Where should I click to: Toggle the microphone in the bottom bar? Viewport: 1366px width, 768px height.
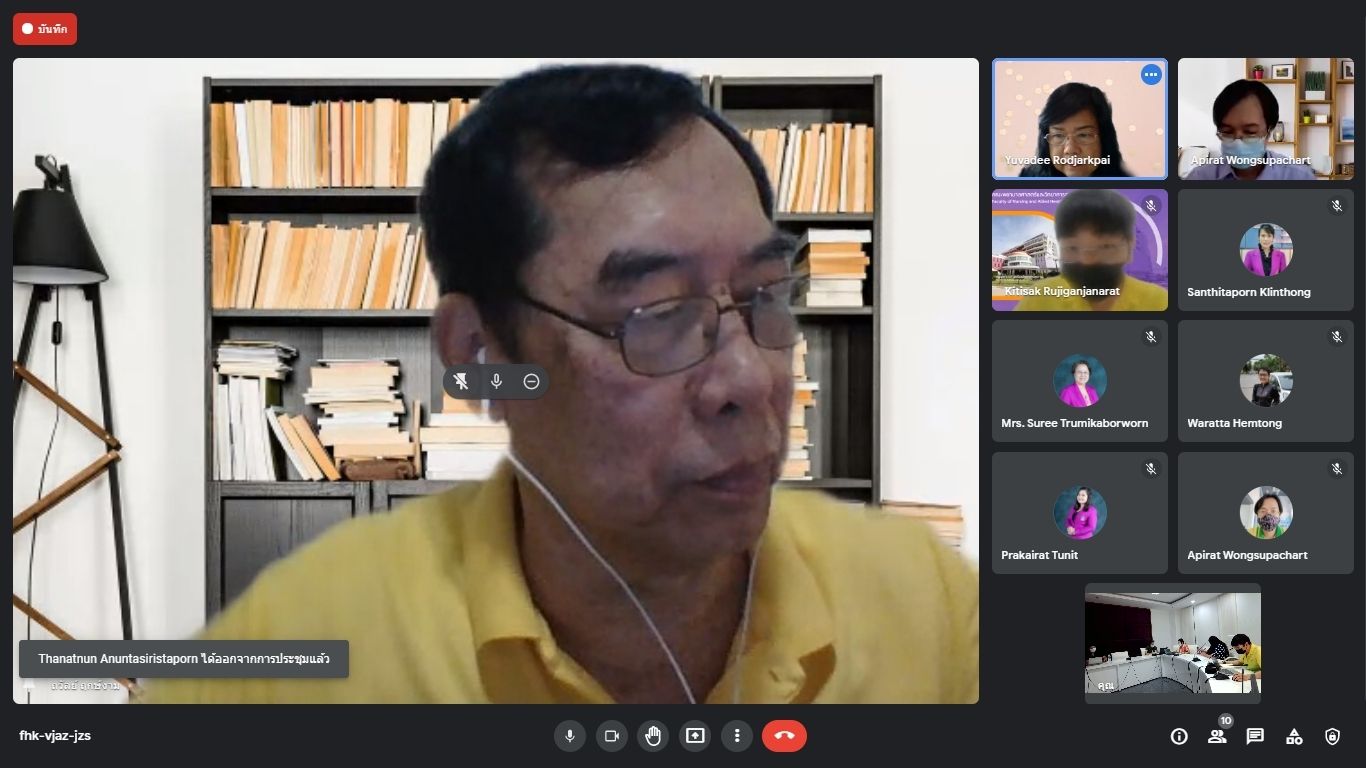tap(570, 736)
